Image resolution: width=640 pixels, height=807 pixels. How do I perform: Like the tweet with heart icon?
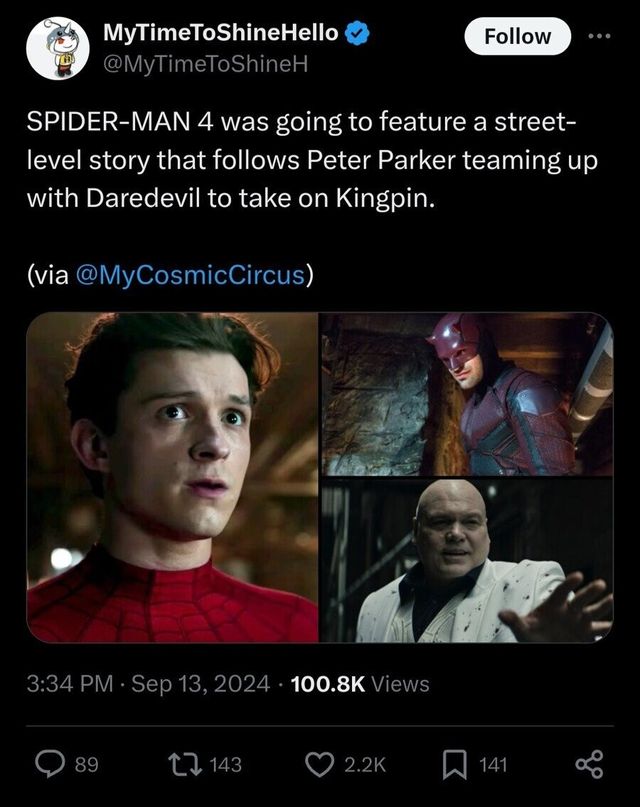(x=319, y=764)
